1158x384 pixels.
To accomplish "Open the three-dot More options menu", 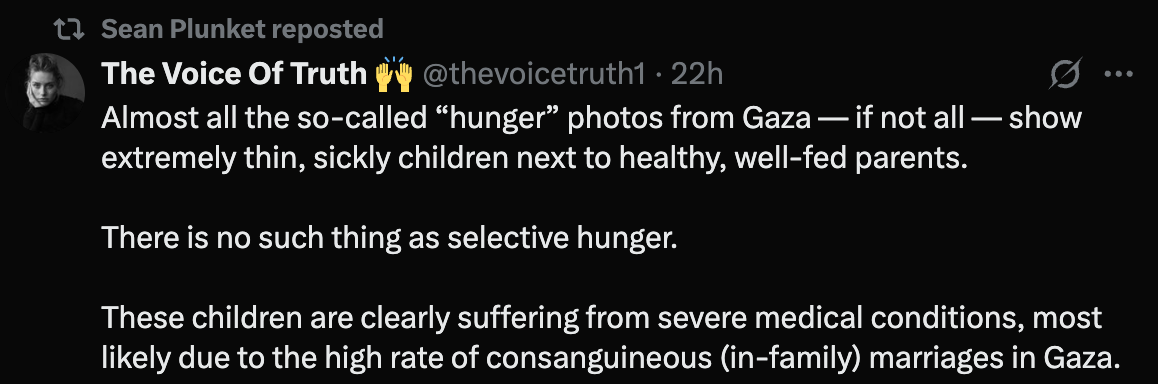I will click(x=1118, y=74).
